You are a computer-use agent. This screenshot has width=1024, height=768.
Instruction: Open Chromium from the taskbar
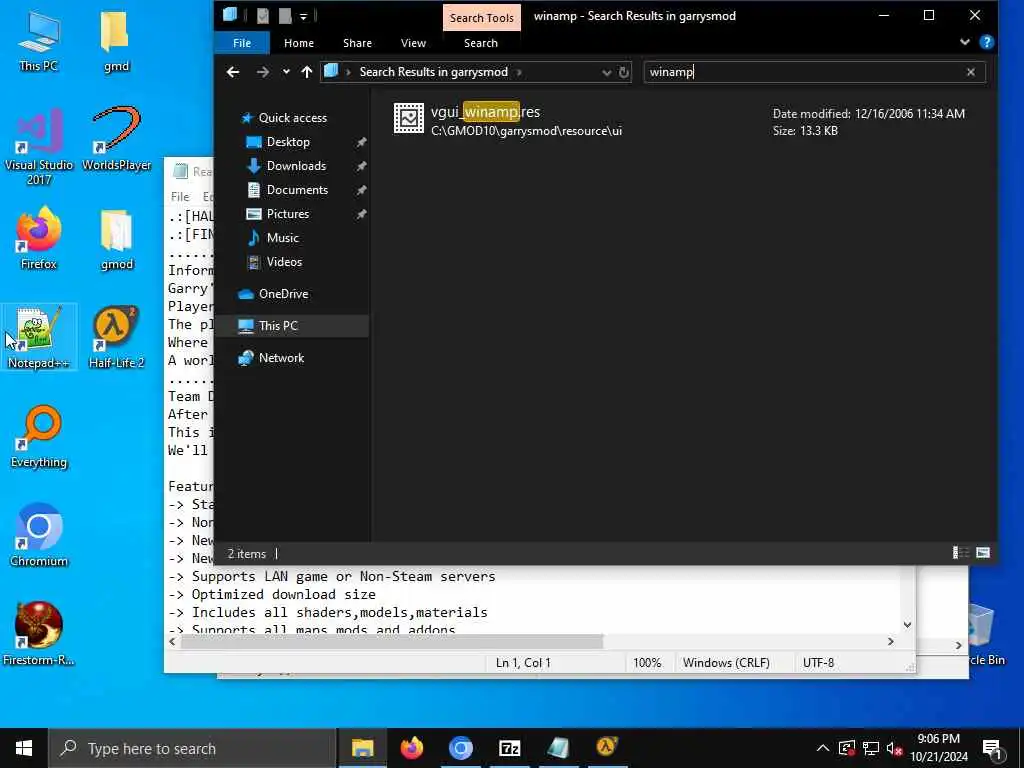(x=460, y=748)
